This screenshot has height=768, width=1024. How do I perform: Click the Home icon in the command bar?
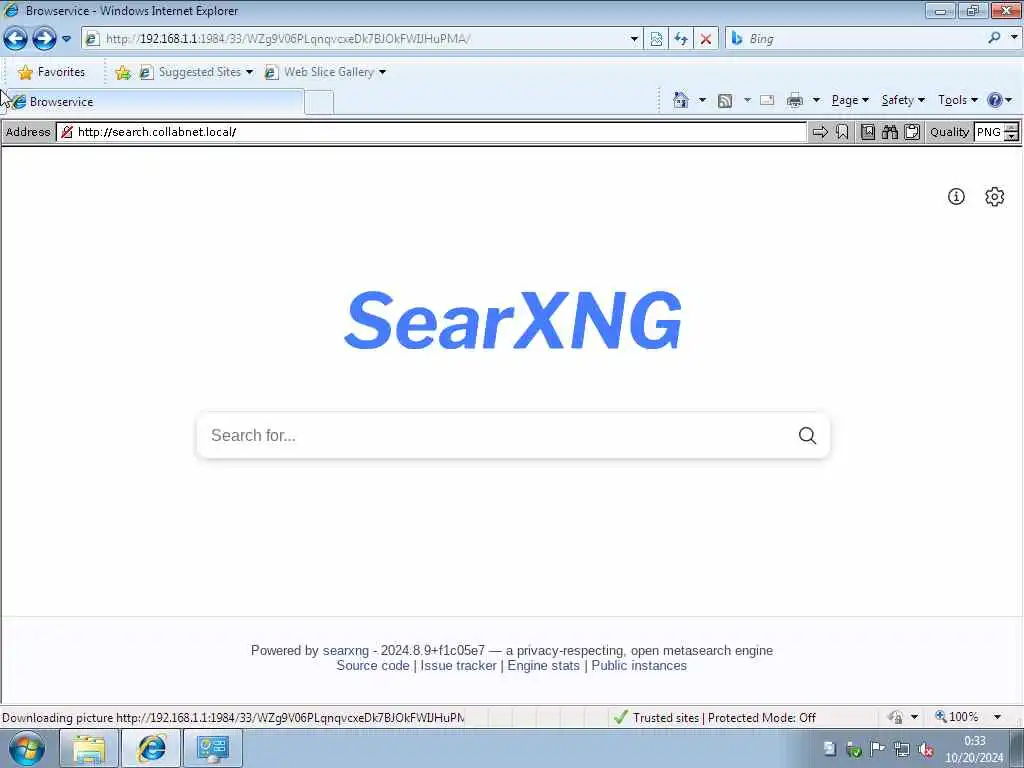pos(680,100)
